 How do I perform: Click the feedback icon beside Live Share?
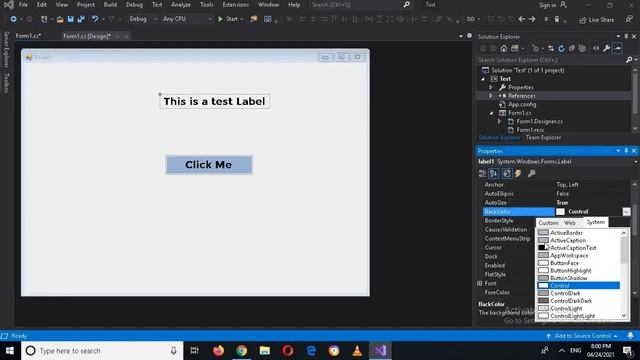[x=629, y=19]
